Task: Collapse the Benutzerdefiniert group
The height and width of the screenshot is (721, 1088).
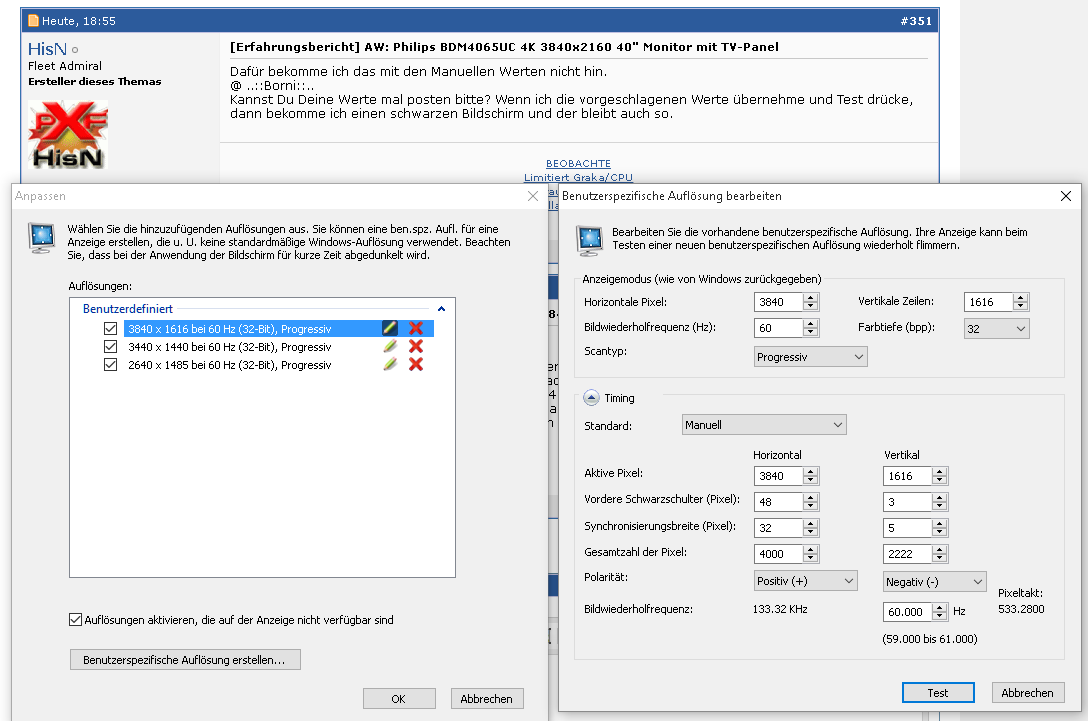Action: click(x=441, y=309)
